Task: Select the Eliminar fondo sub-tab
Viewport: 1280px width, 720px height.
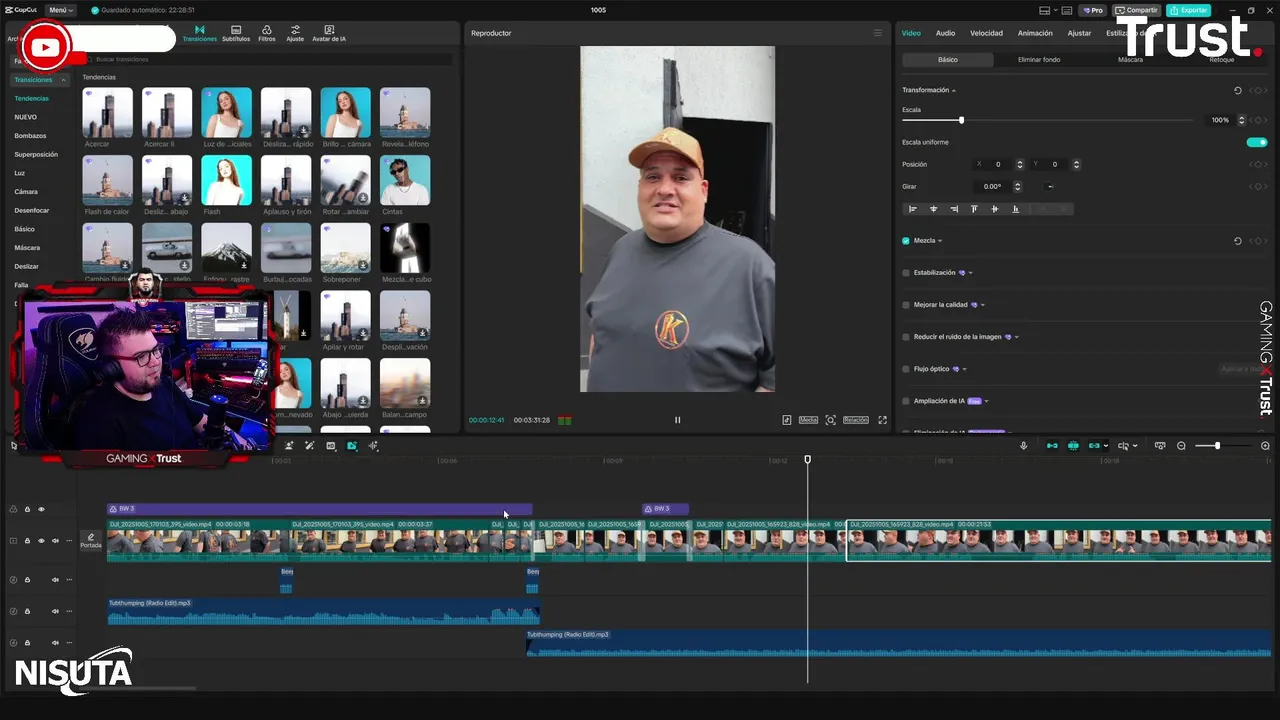Action: tap(1039, 59)
